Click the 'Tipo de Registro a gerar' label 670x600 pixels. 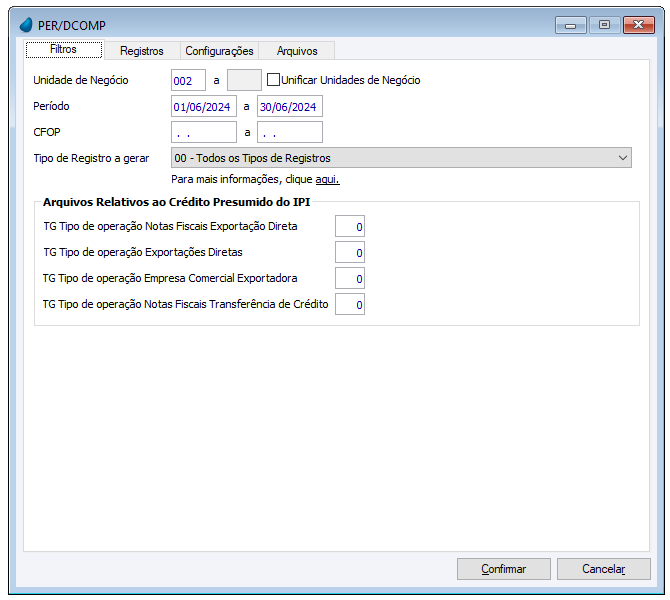point(91,159)
